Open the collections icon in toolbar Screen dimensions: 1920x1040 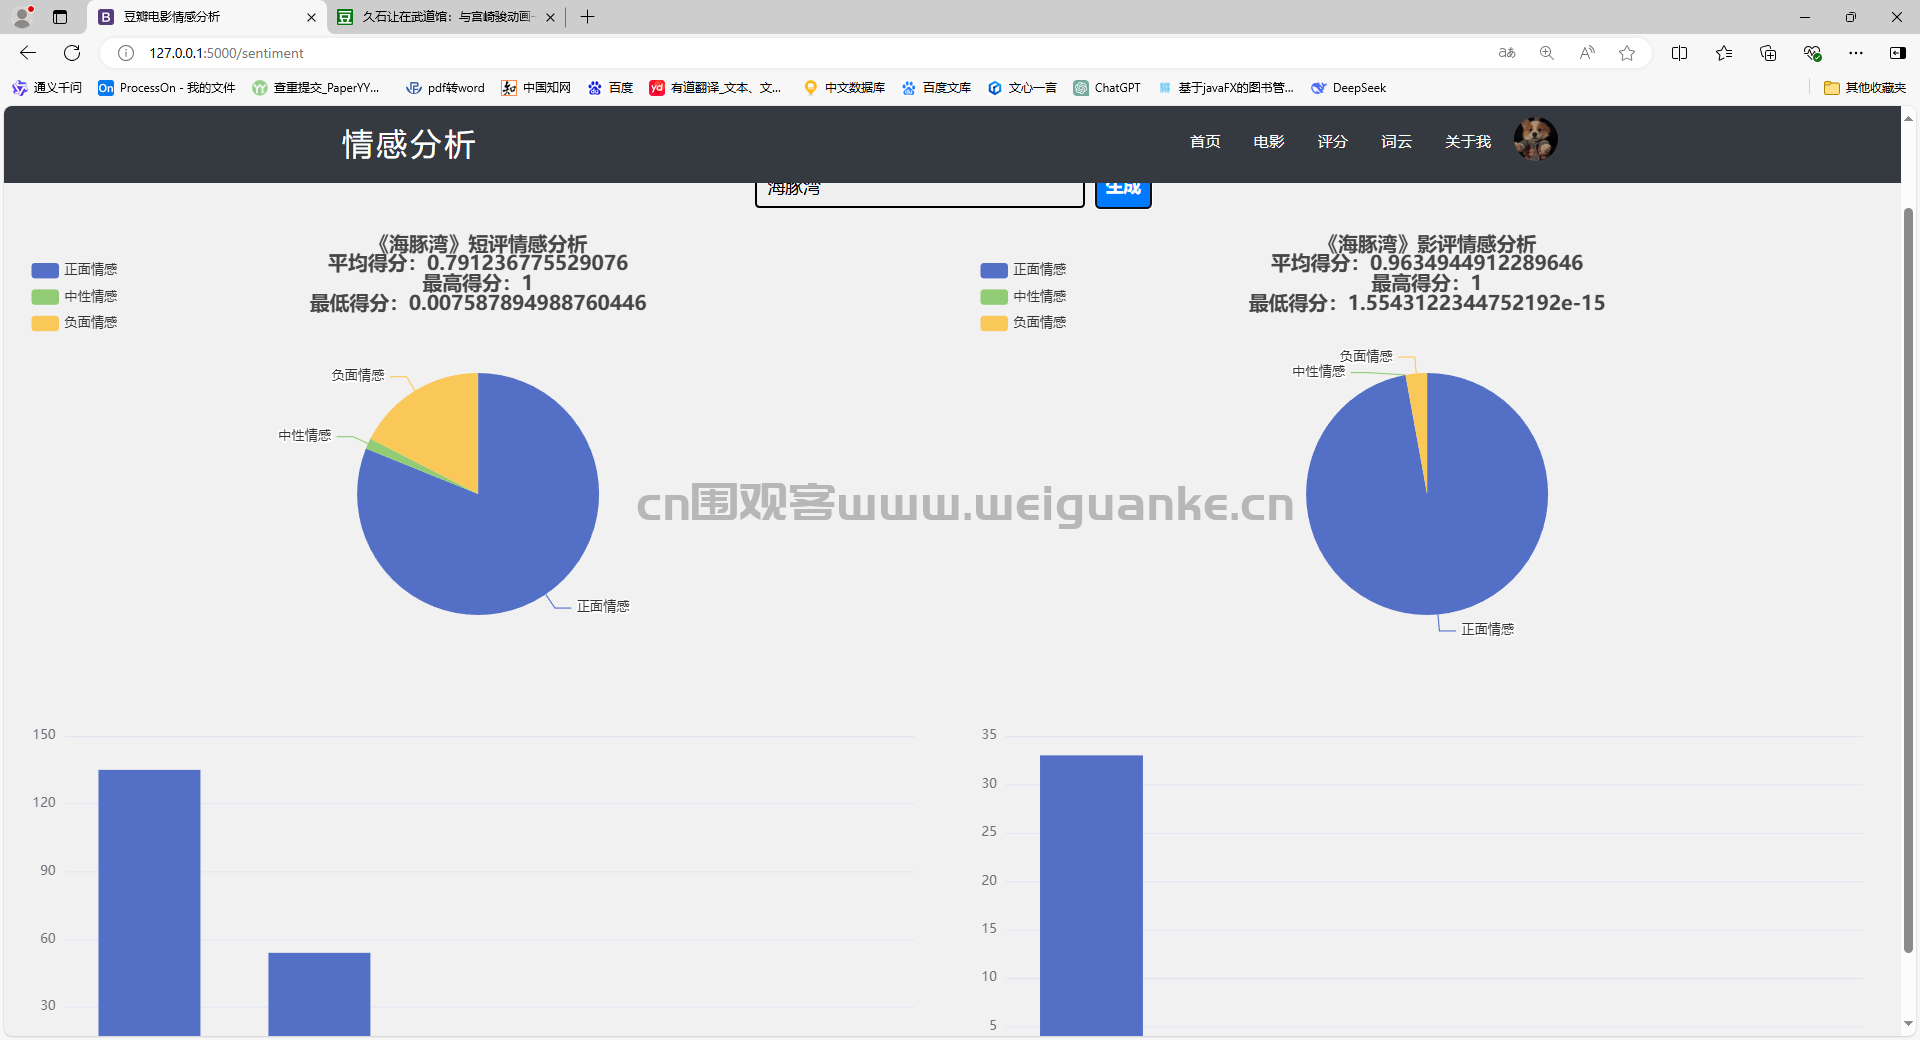coord(1768,53)
